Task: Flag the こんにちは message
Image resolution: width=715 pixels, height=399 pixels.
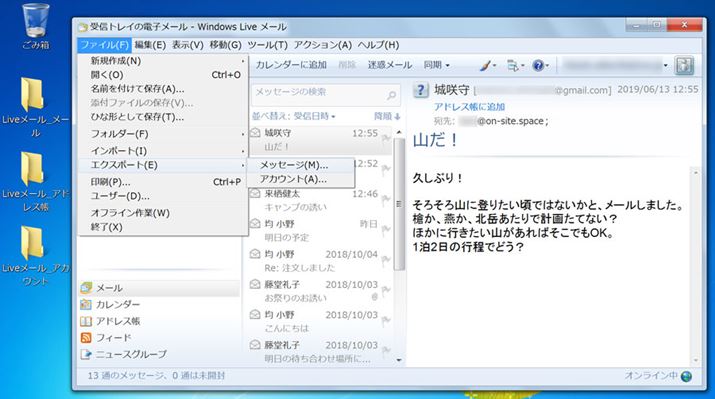Action: coord(386,321)
